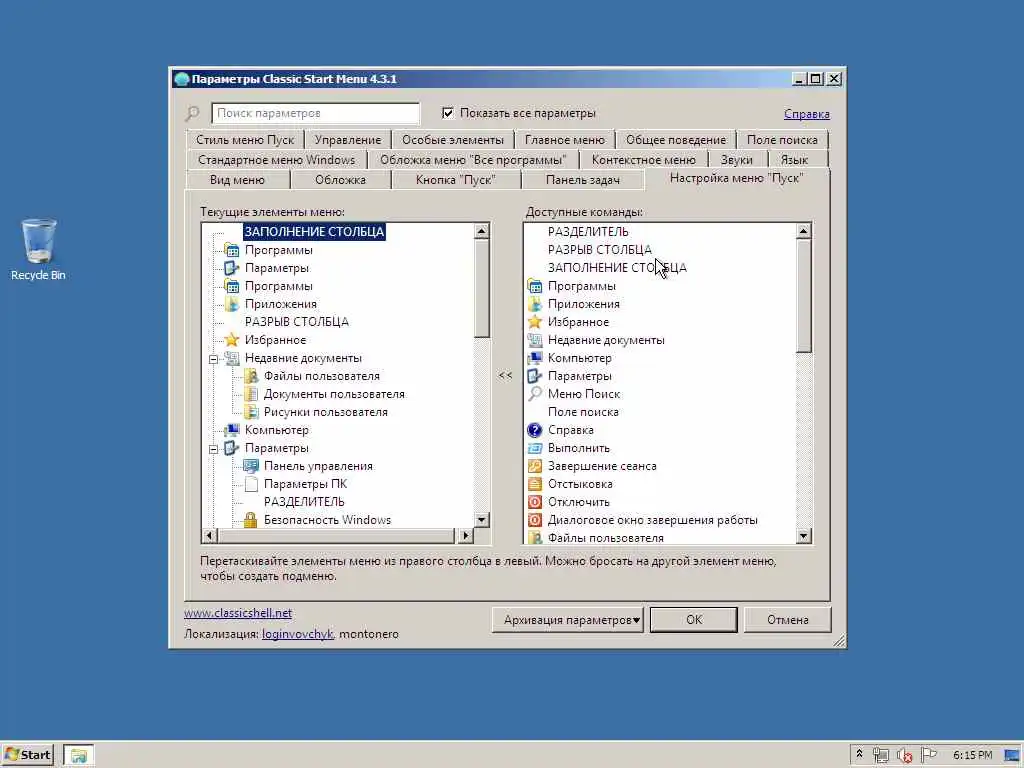The image size is (1024, 768).
Task: Open the Архивация параметров dropdown
Action: (568, 620)
